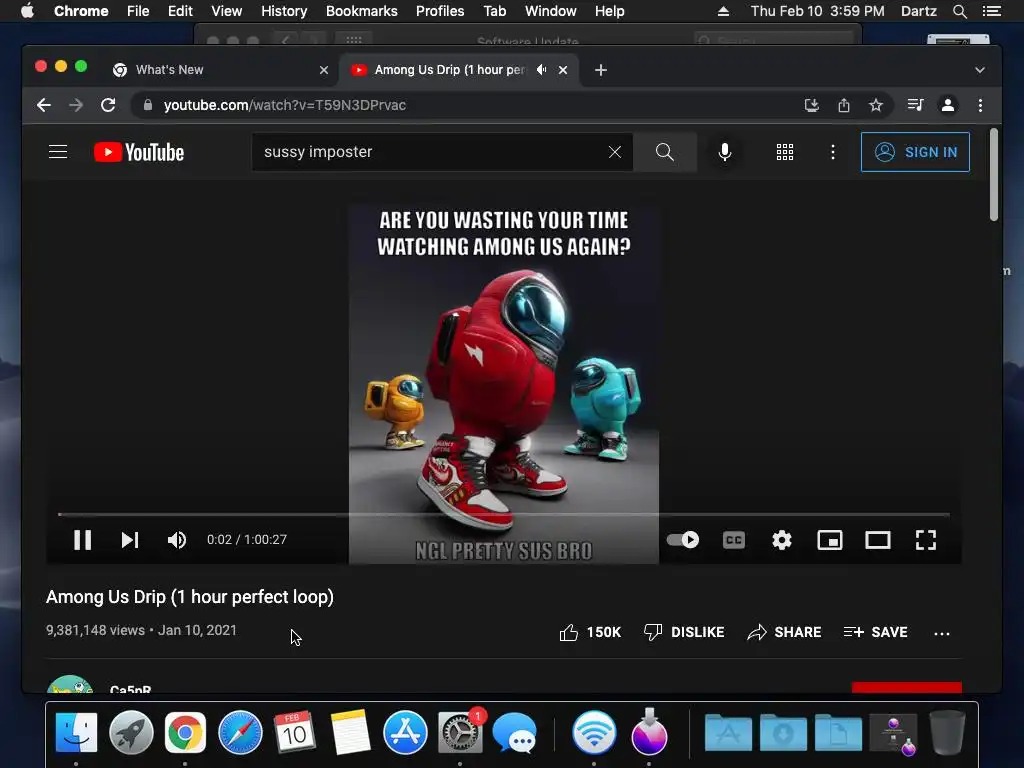Image resolution: width=1024 pixels, height=768 pixels.
Task: Share this page icon
Action: click(x=844, y=105)
